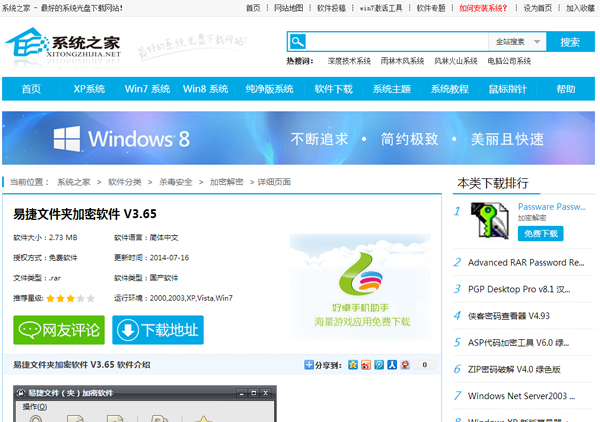This screenshot has width=600, height=422.
Task: Click the blue 下载地址 button
Action: coord(158,330)
